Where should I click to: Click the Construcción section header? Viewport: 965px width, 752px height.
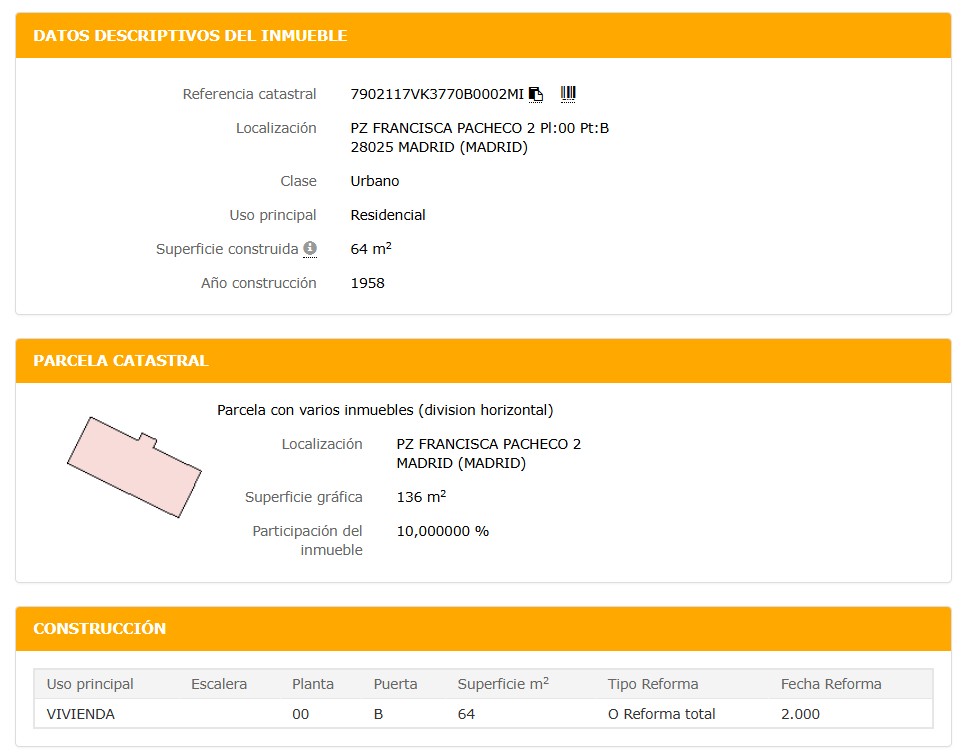(99, 629)
